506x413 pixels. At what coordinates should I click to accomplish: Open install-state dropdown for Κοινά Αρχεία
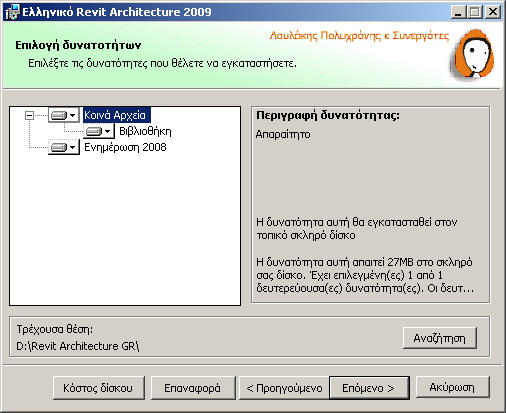[64, 115]
